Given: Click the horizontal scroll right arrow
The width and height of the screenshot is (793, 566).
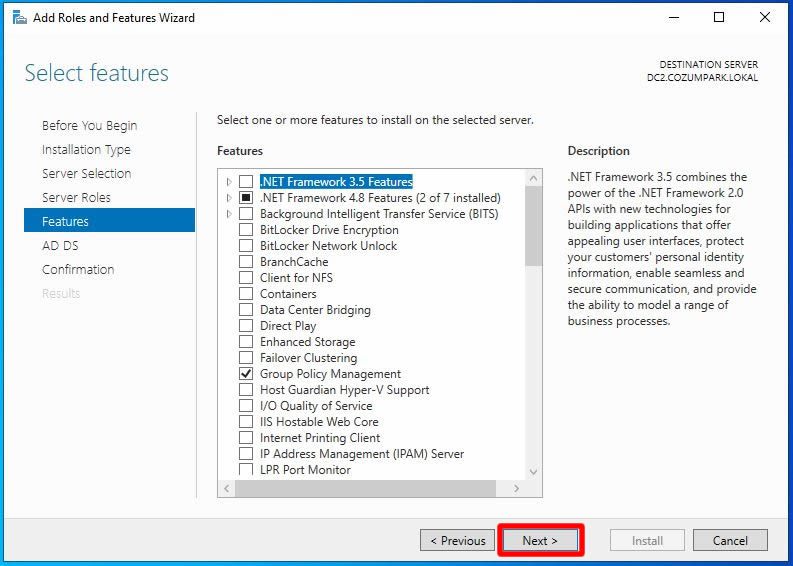Looking at the screenshot, I should click(517, 489).
